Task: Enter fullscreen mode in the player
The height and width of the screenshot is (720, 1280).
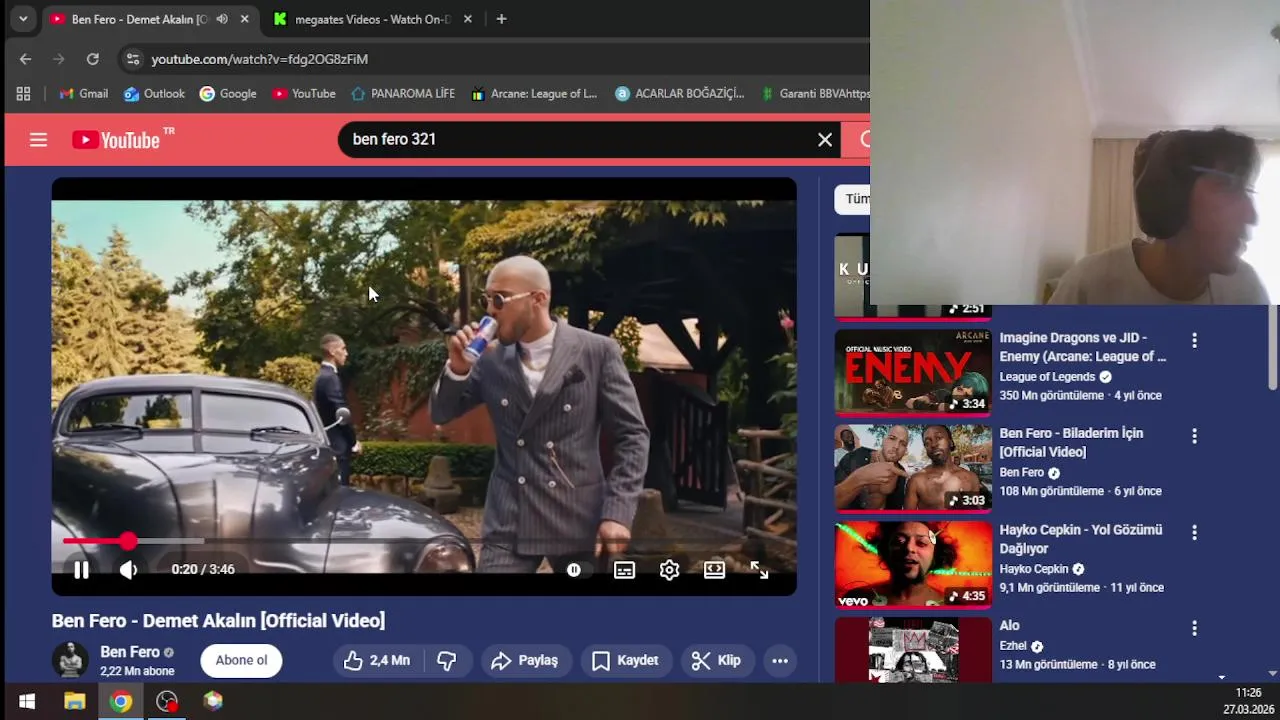Action: (x=759, y=570)
